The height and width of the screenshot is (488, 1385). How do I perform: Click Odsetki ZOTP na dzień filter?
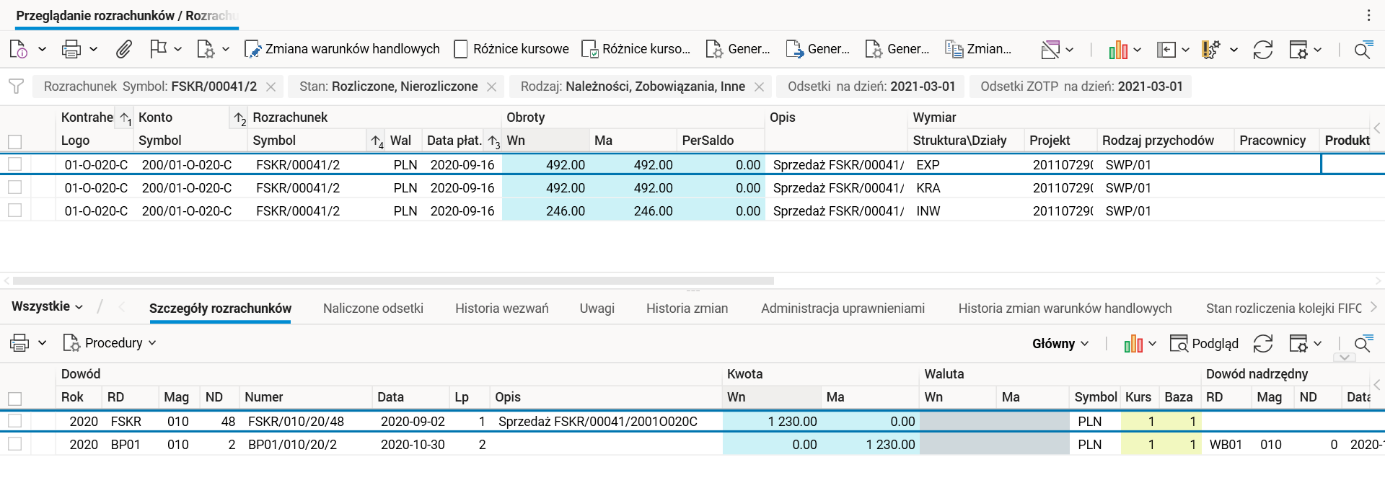(x=1081, y=87)
